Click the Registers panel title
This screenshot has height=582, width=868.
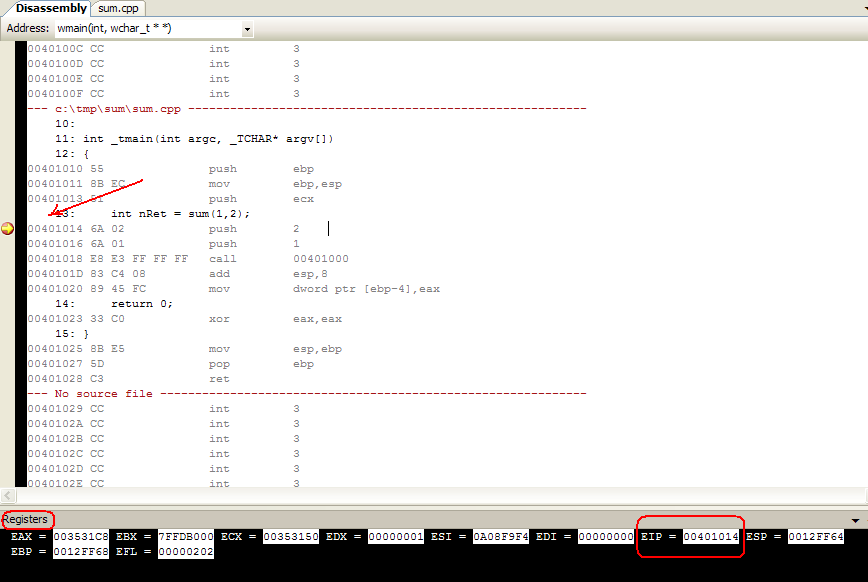[x=25, y=520]
